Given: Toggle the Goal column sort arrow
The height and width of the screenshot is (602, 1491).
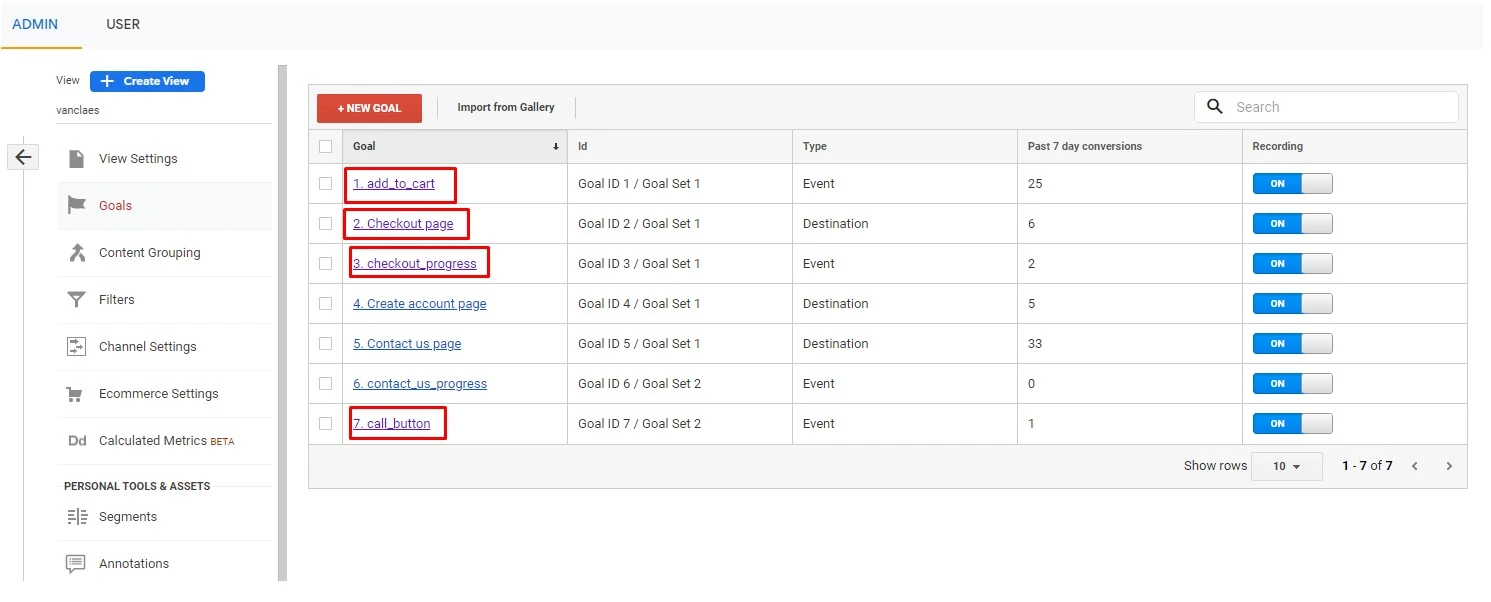Looking at the screenshot, I should coord(556,146).
